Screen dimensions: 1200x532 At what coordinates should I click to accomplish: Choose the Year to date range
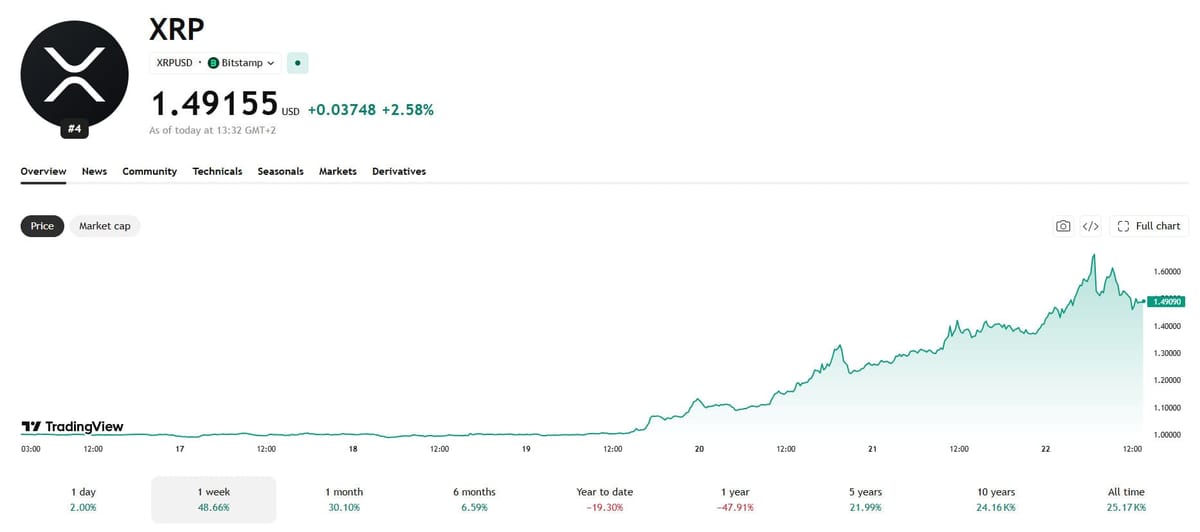click(x=604, y=499)
